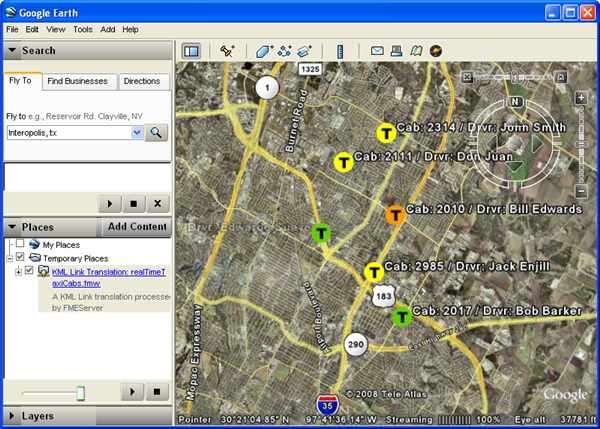
Task: Show in Google Maps icon
Action: [416, 51]
